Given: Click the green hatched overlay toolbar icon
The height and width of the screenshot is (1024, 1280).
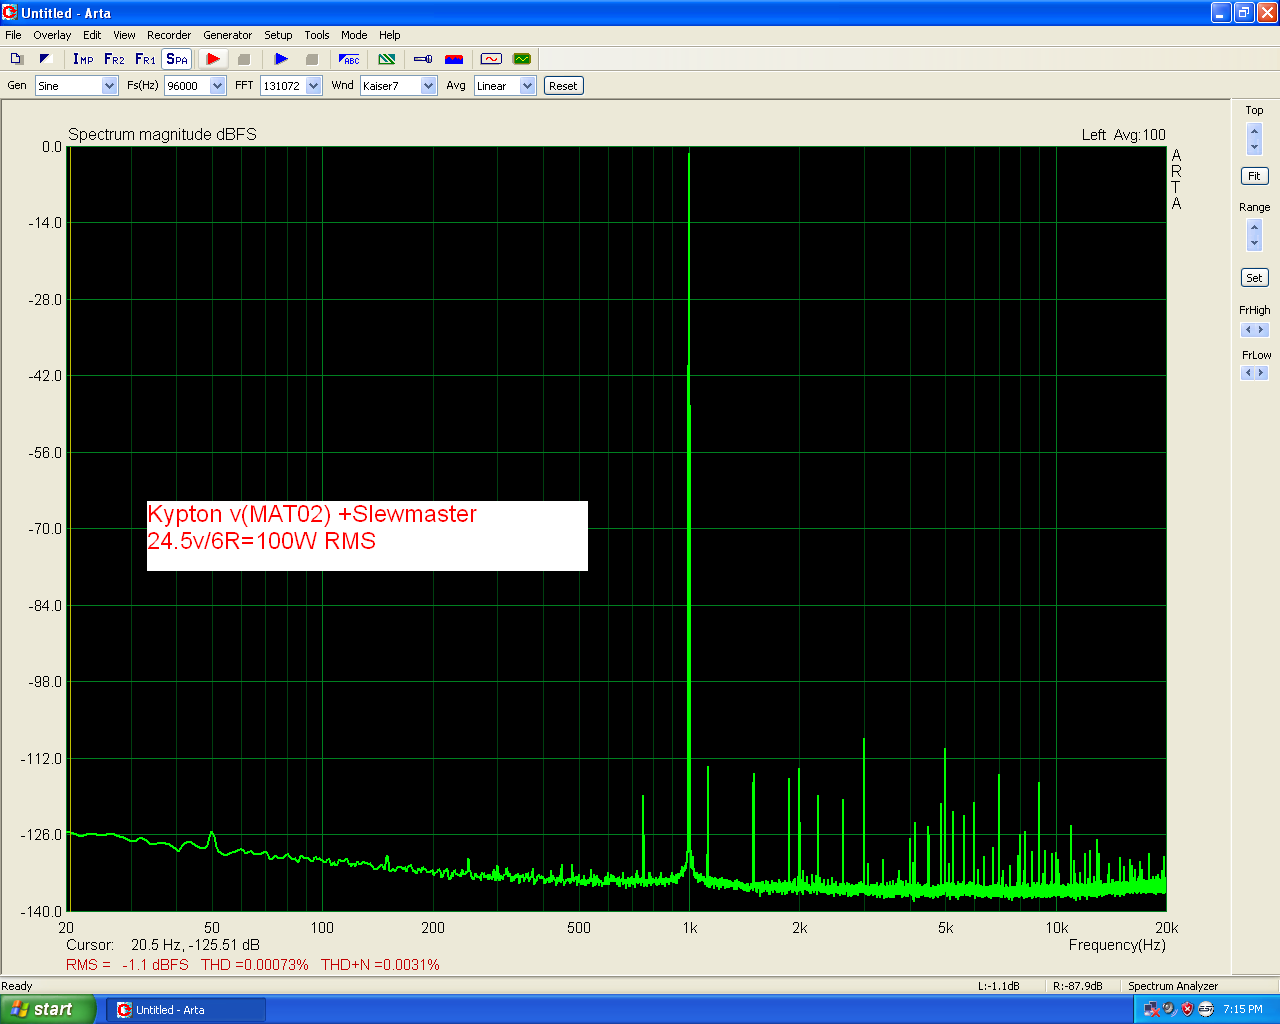Looking at the screenshot, I should tap(387, 59).
